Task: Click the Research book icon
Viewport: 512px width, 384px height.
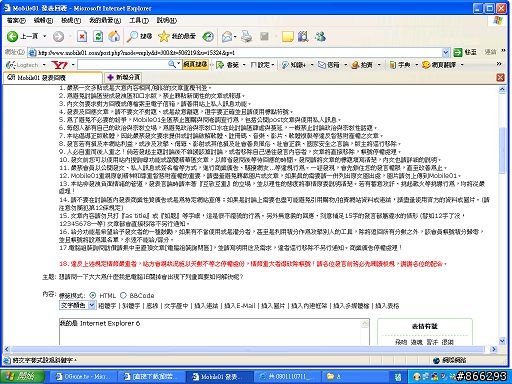Action: click(x=303, y=36)
